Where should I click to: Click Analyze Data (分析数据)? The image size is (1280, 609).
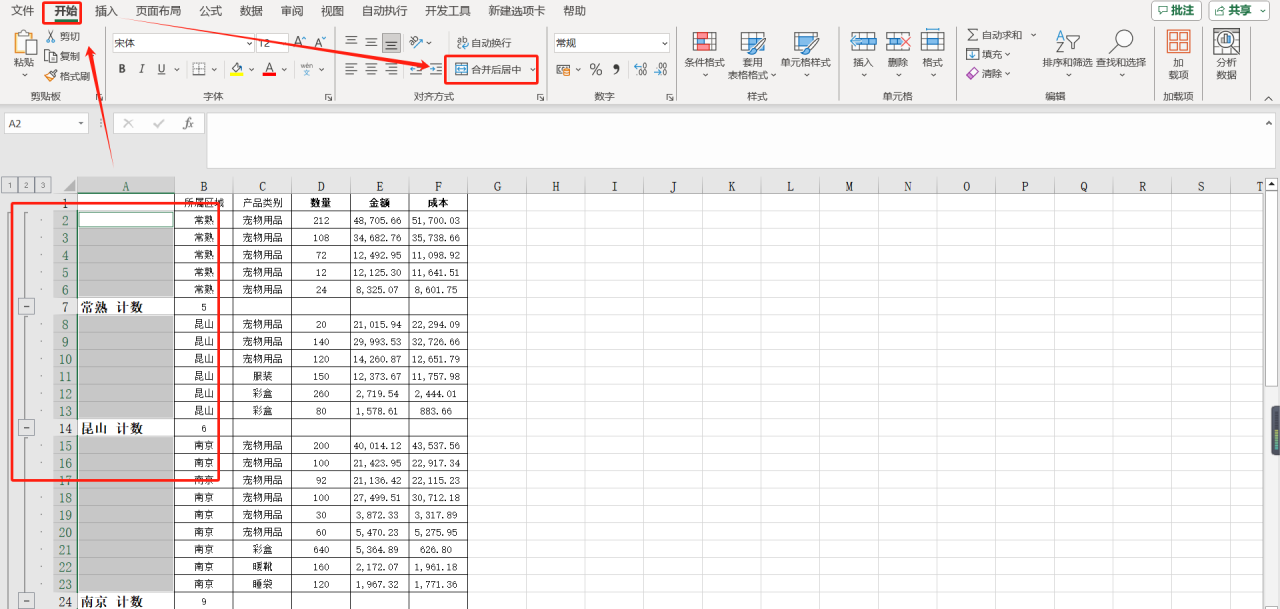pyautogui.click(x=1226, y=55)
